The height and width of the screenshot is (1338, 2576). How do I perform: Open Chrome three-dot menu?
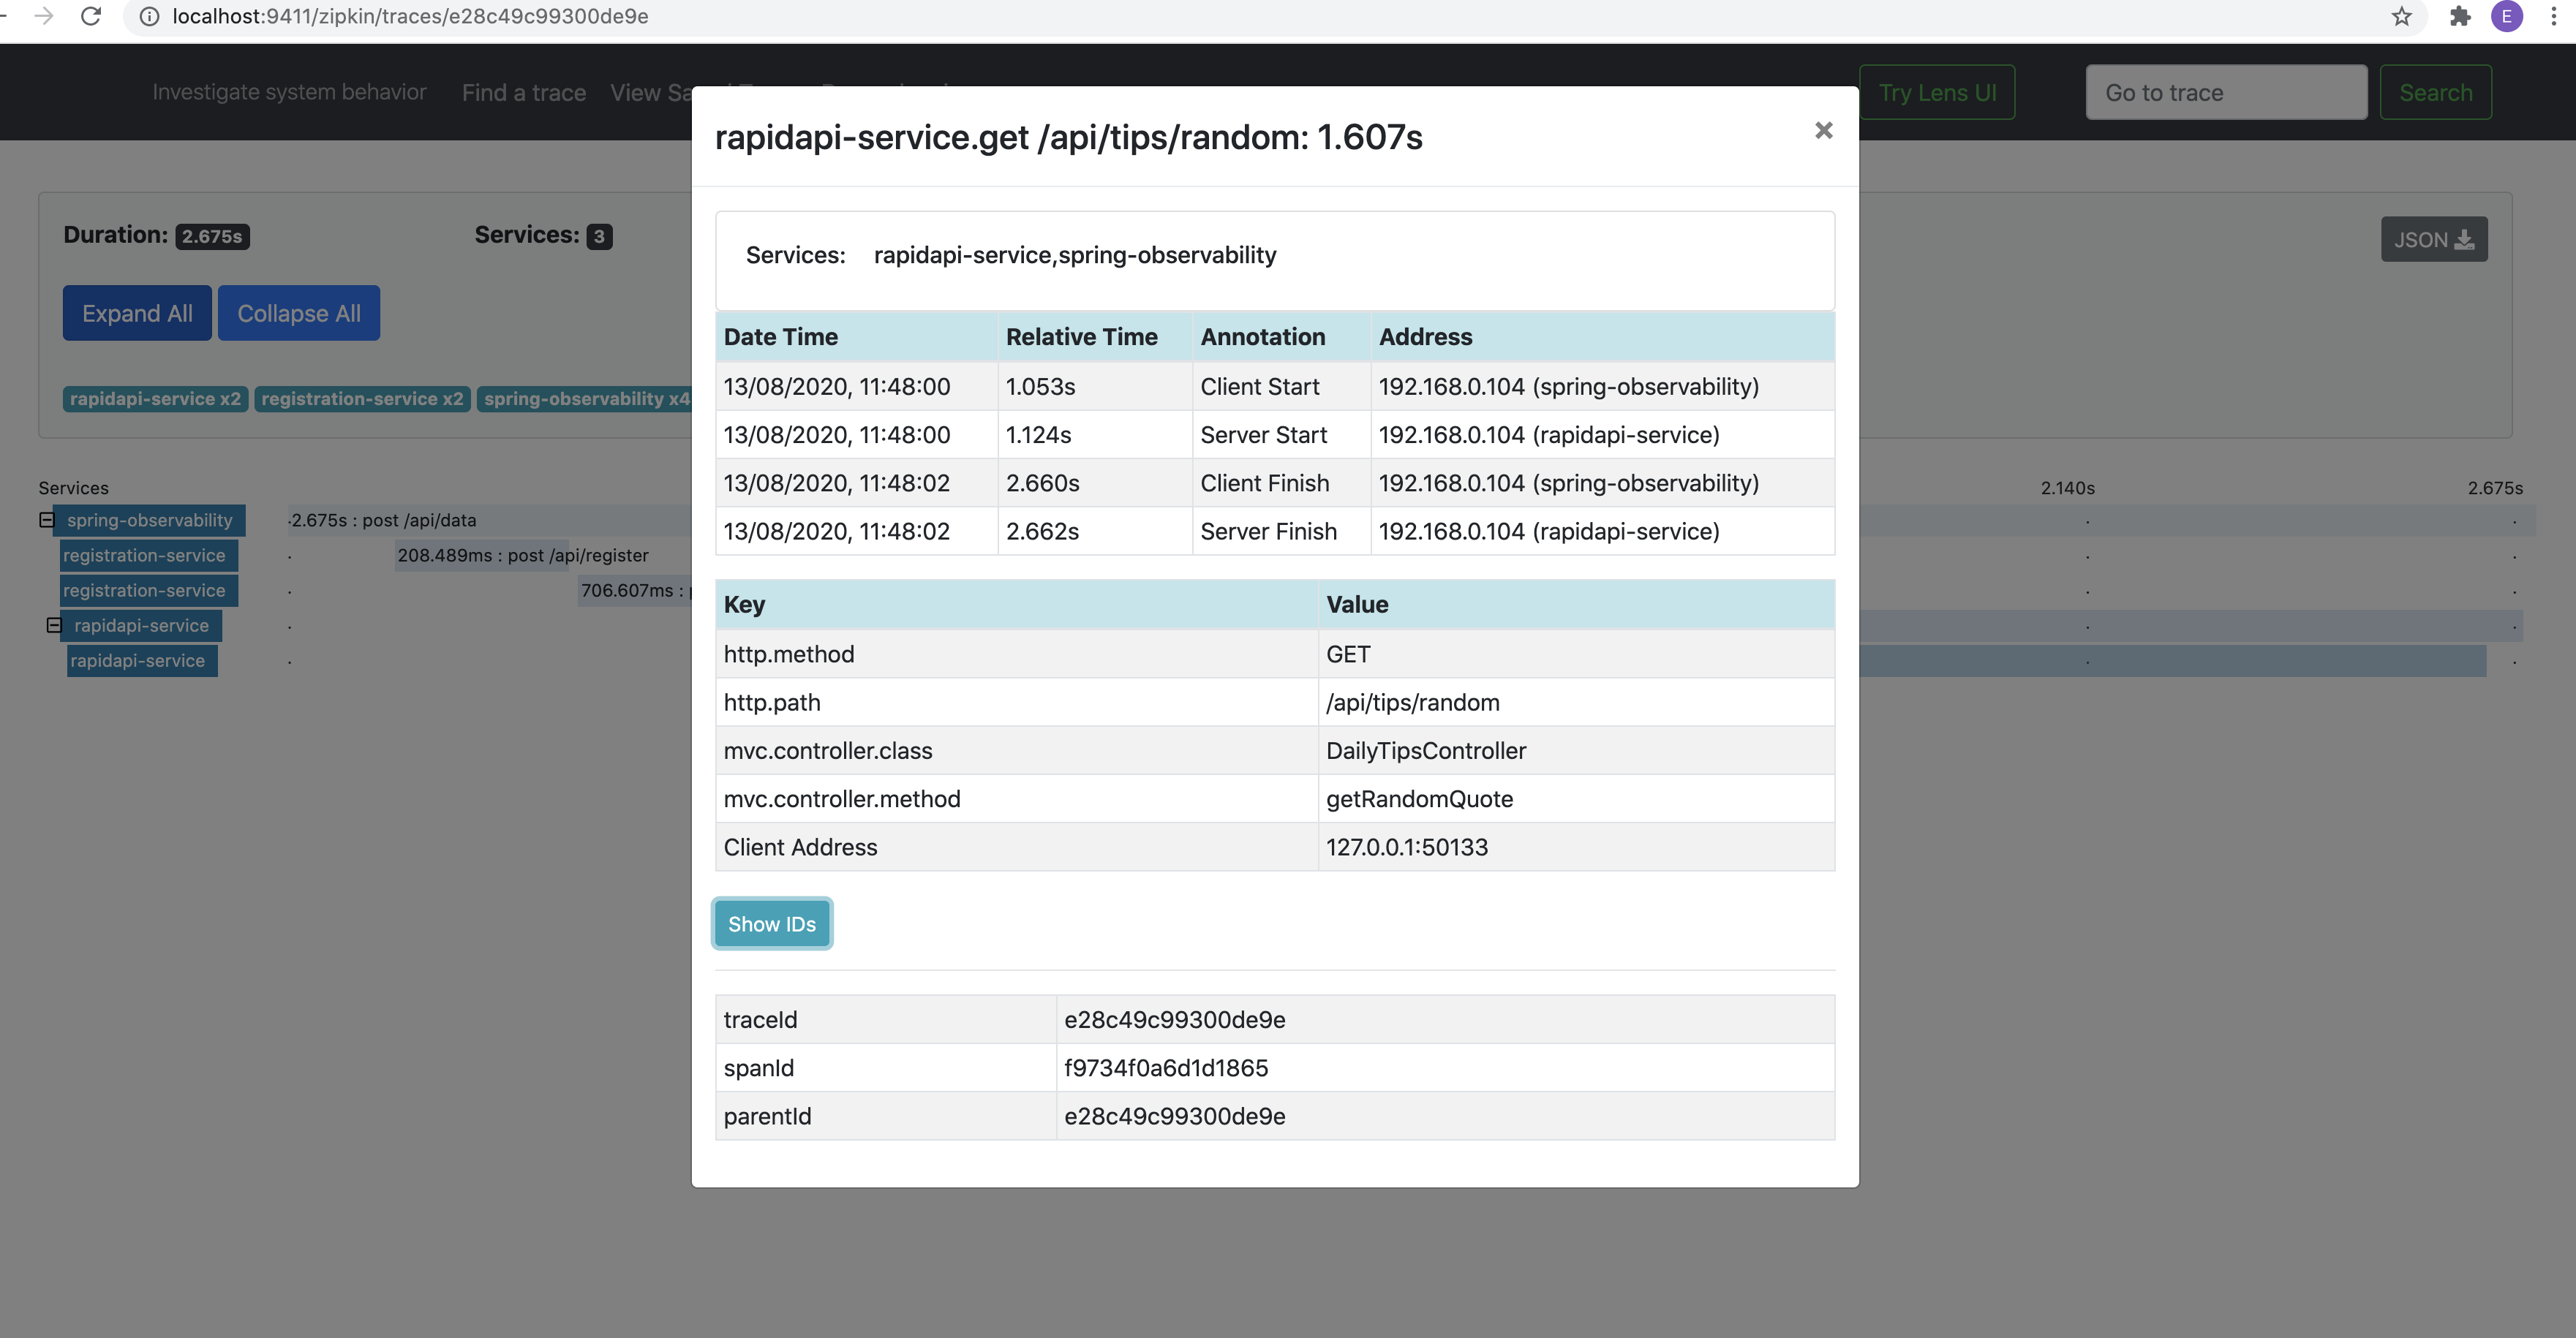click(x=2553, y=16)
